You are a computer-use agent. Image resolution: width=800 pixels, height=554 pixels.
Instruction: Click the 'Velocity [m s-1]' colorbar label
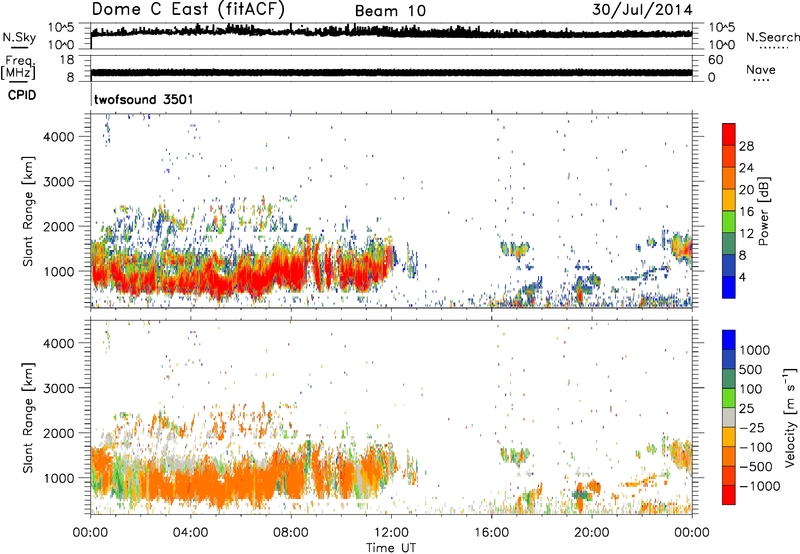pos(790,417)
